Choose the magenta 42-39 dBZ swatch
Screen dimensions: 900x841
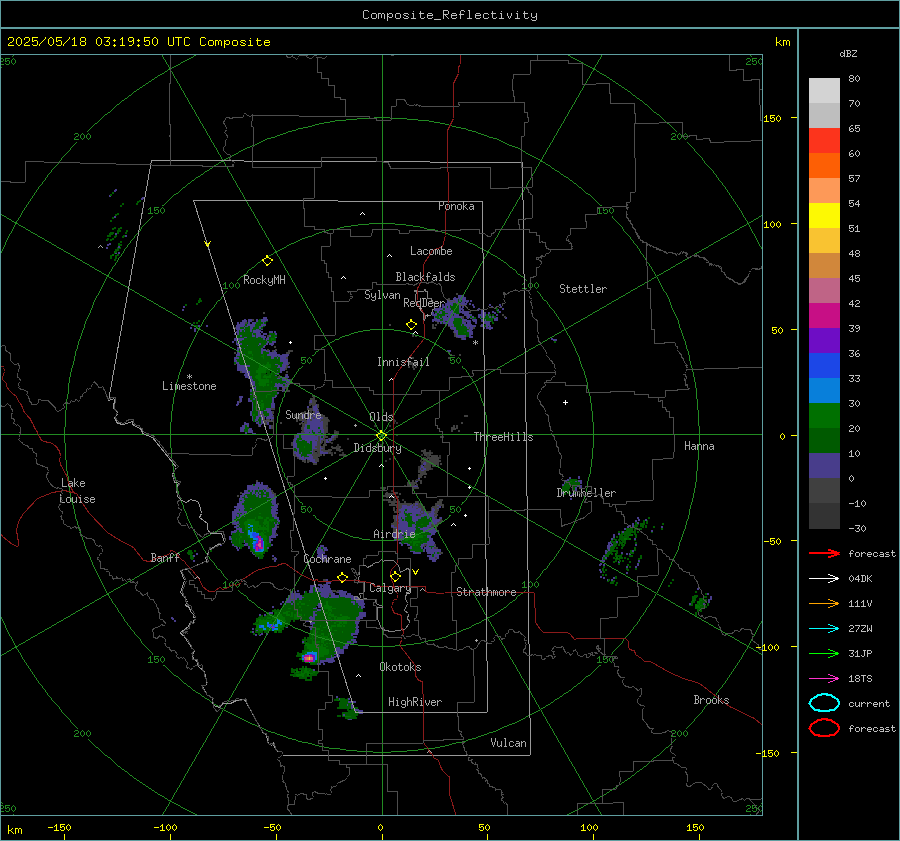(824, 316)
